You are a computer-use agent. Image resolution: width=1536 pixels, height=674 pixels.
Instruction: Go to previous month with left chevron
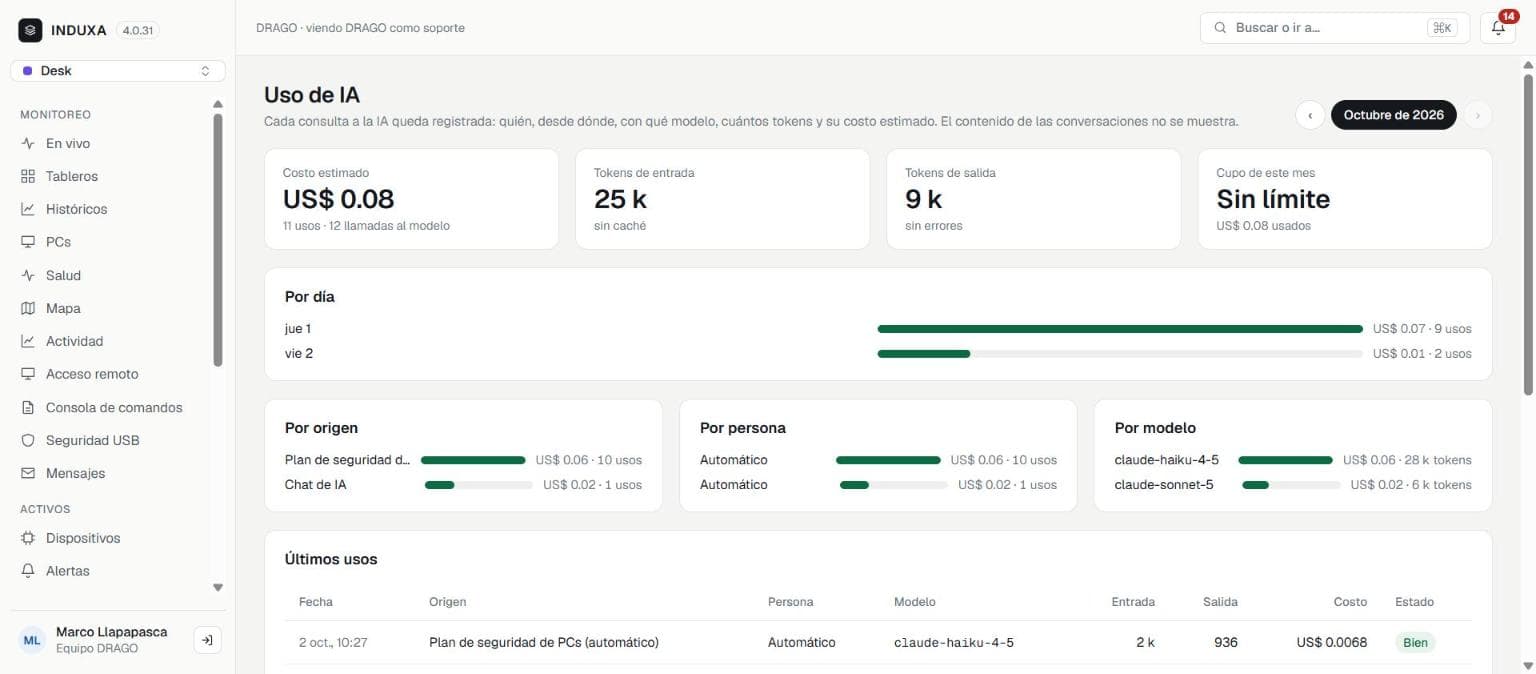click(x=1310, y=115)
